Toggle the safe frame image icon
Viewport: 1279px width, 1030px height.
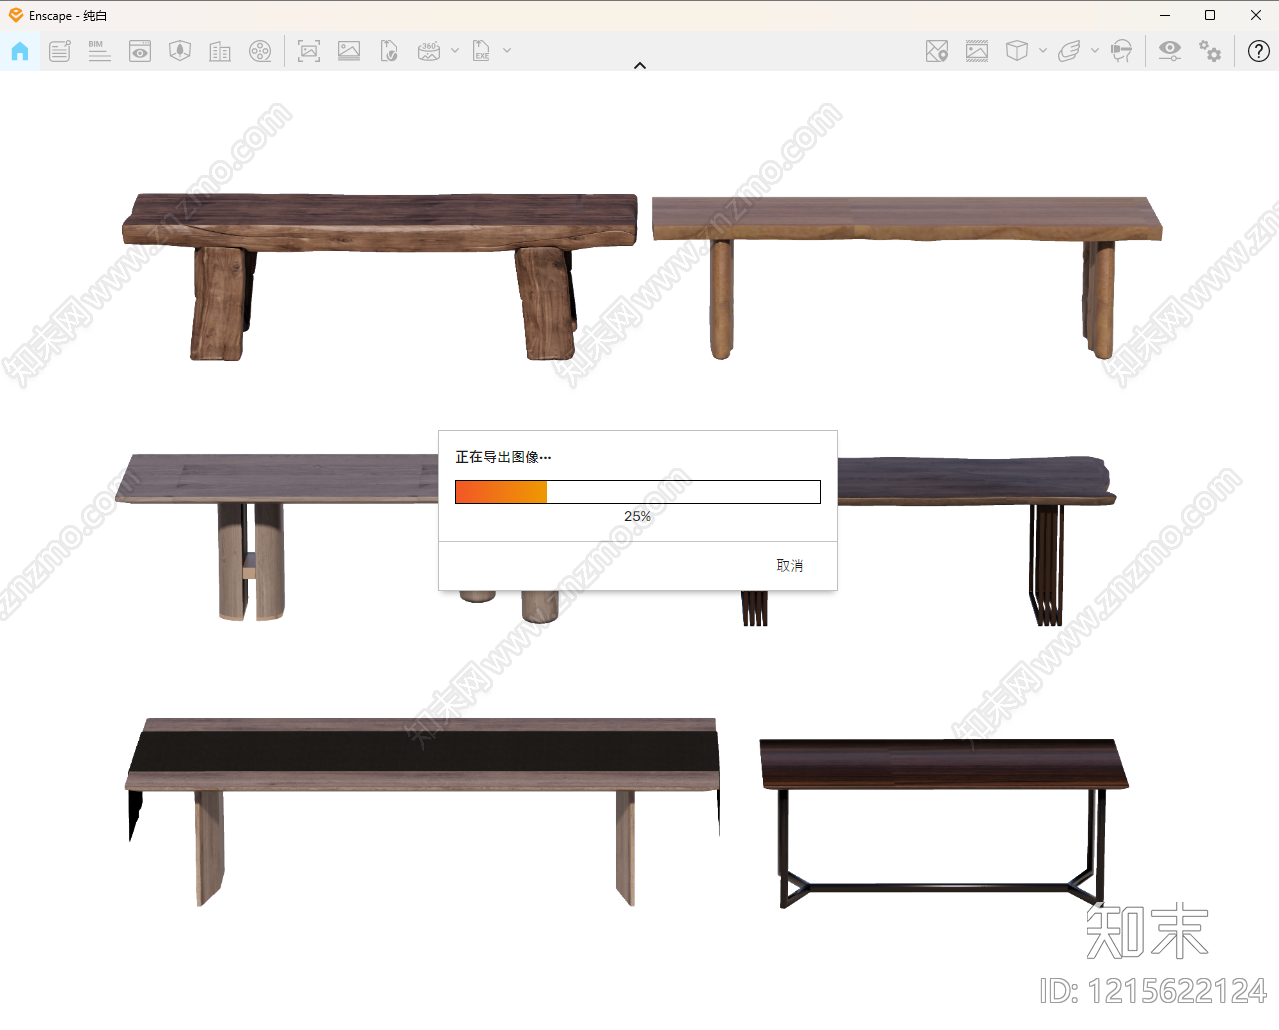977,51
